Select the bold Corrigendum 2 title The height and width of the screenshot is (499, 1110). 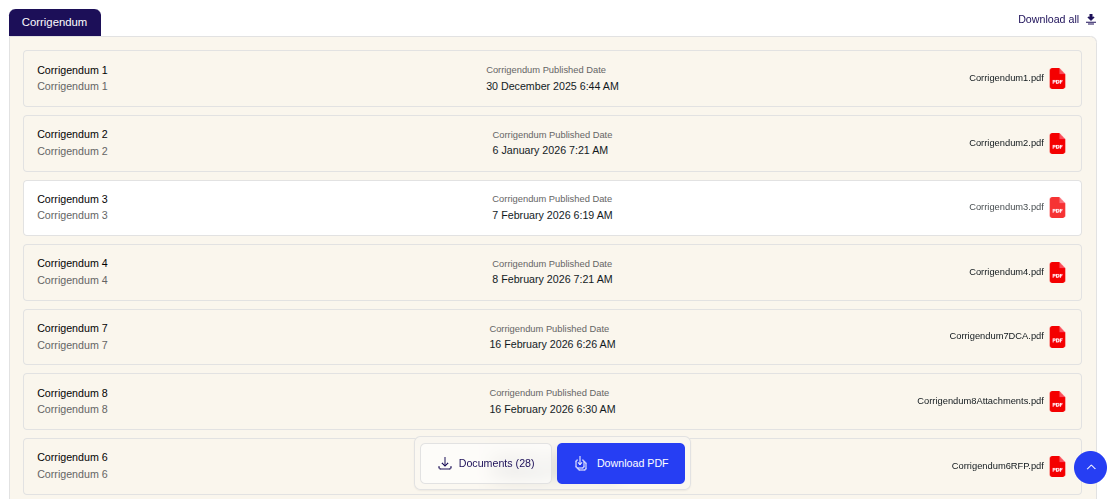pos(72,134)
